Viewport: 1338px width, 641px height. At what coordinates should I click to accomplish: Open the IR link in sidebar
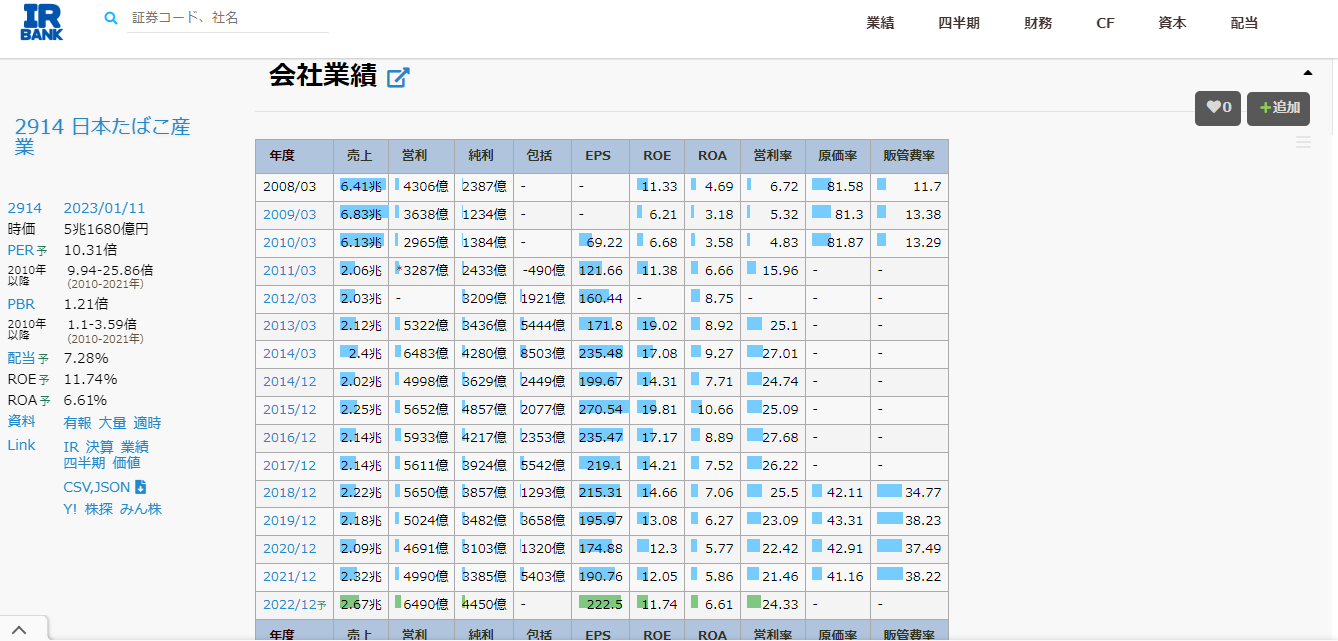point(71,447)
